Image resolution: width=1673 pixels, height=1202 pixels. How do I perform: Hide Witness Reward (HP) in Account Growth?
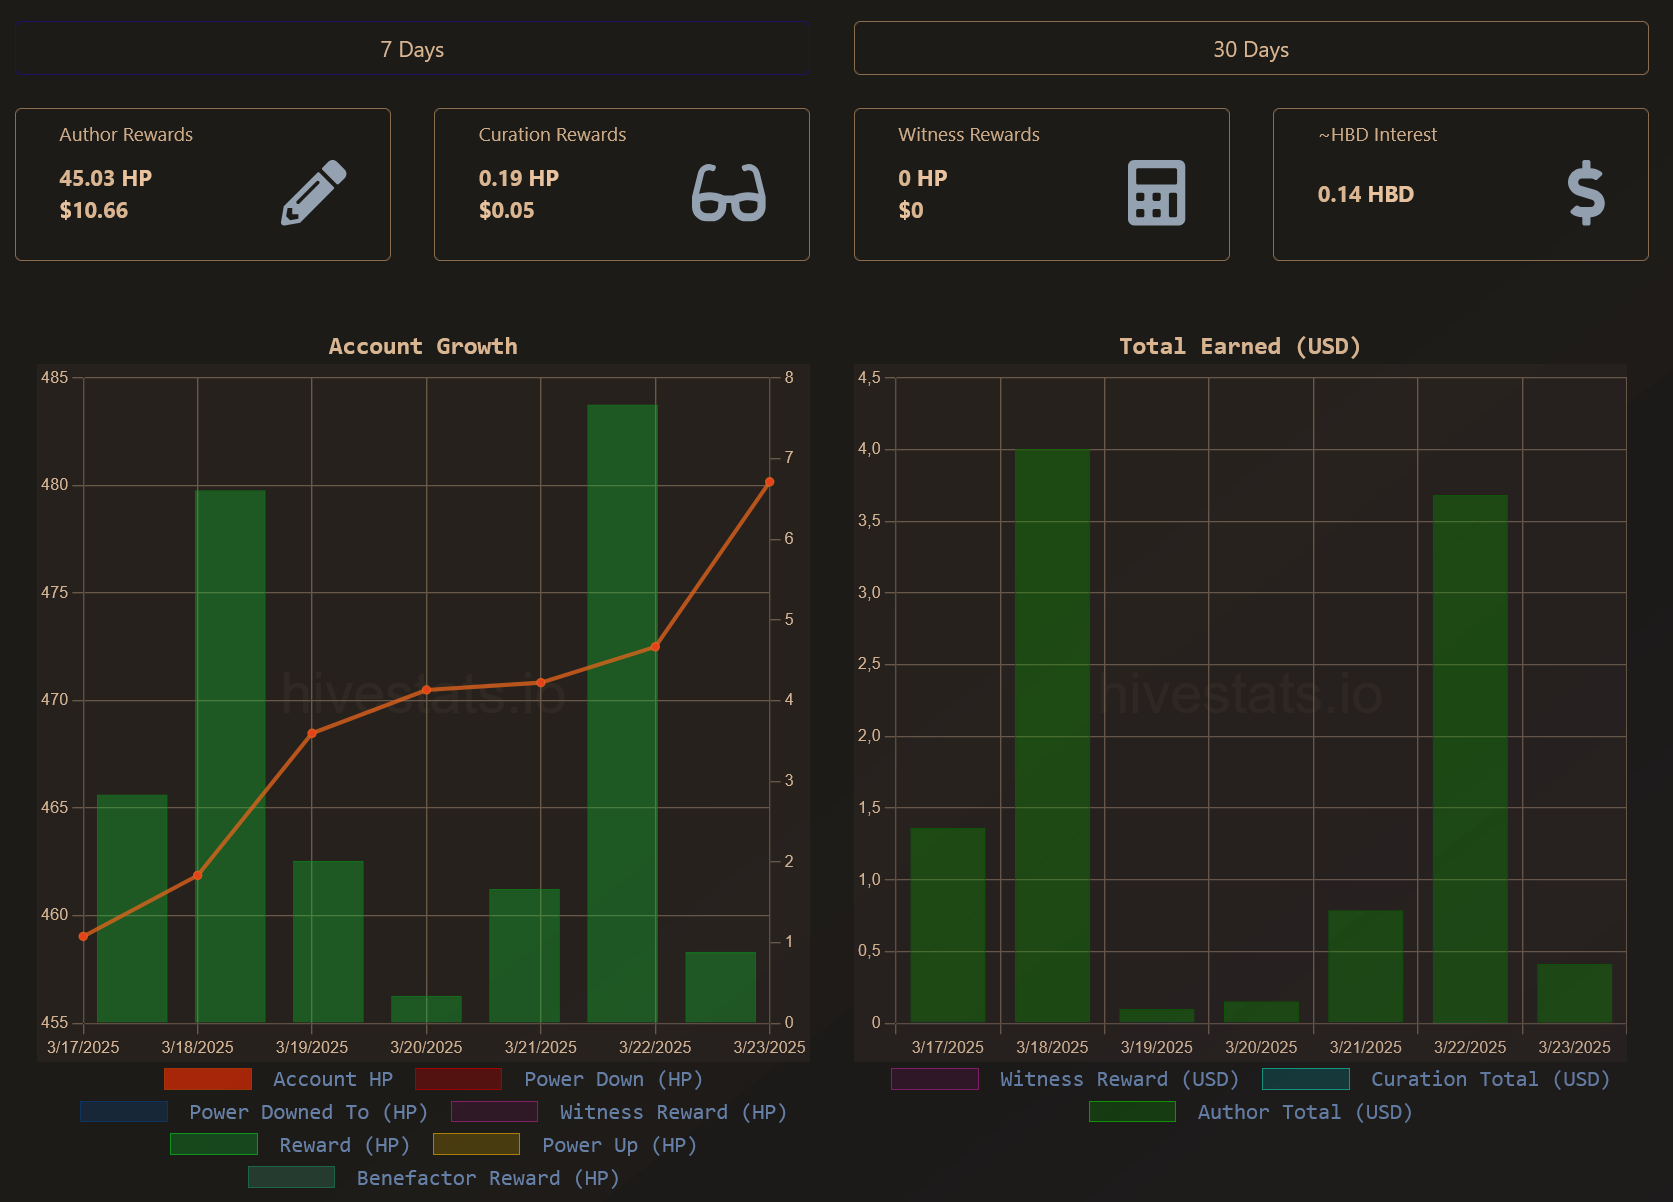tap(494, 1112)
